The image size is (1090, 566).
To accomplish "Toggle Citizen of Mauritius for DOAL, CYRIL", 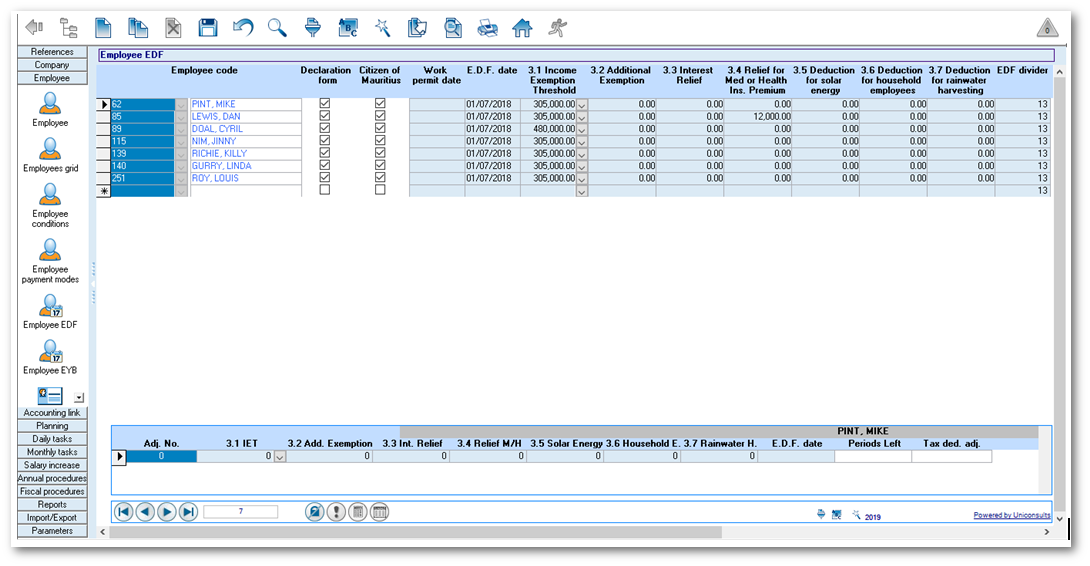I will 380,129.
